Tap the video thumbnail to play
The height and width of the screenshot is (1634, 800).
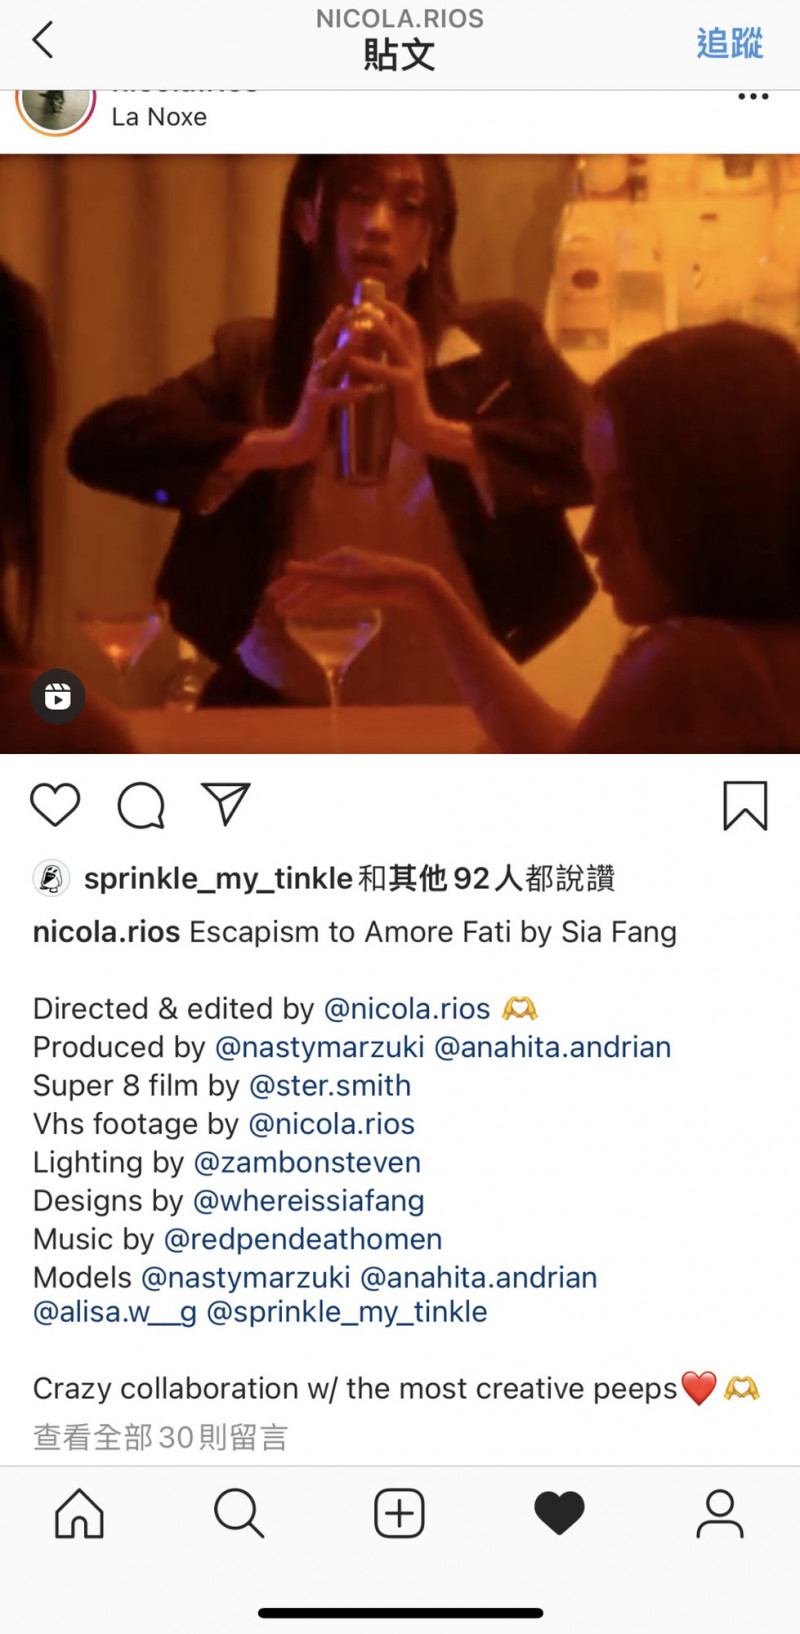(x=400, y=453)
